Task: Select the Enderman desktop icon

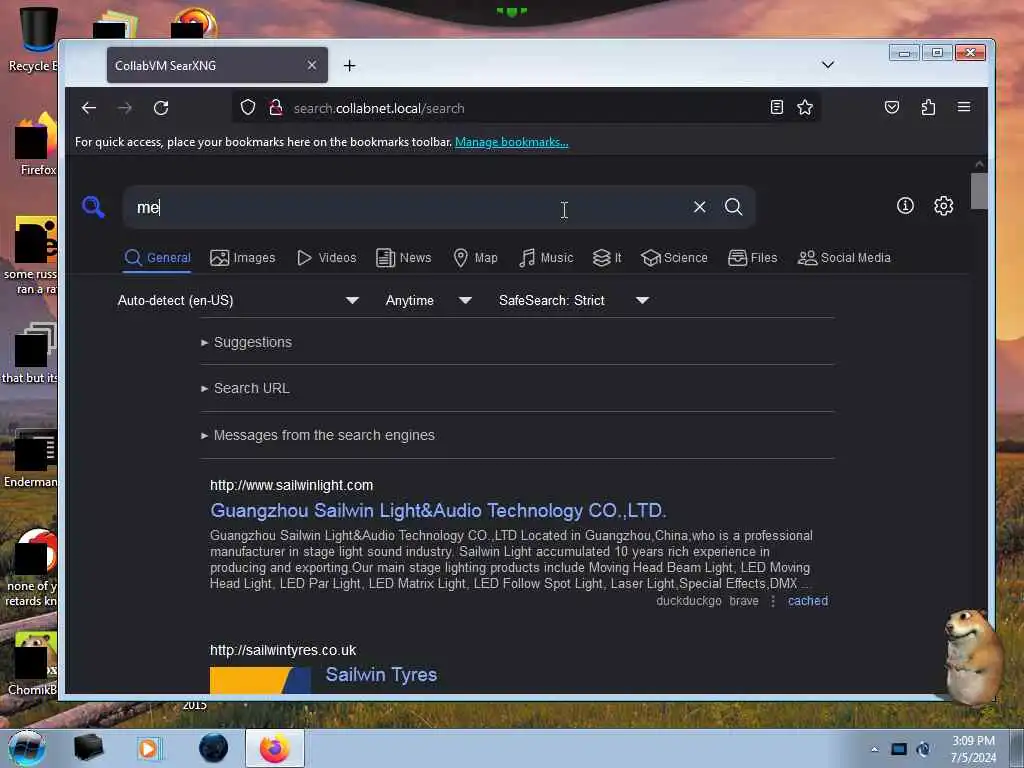Action: click(x=33, y=457)
